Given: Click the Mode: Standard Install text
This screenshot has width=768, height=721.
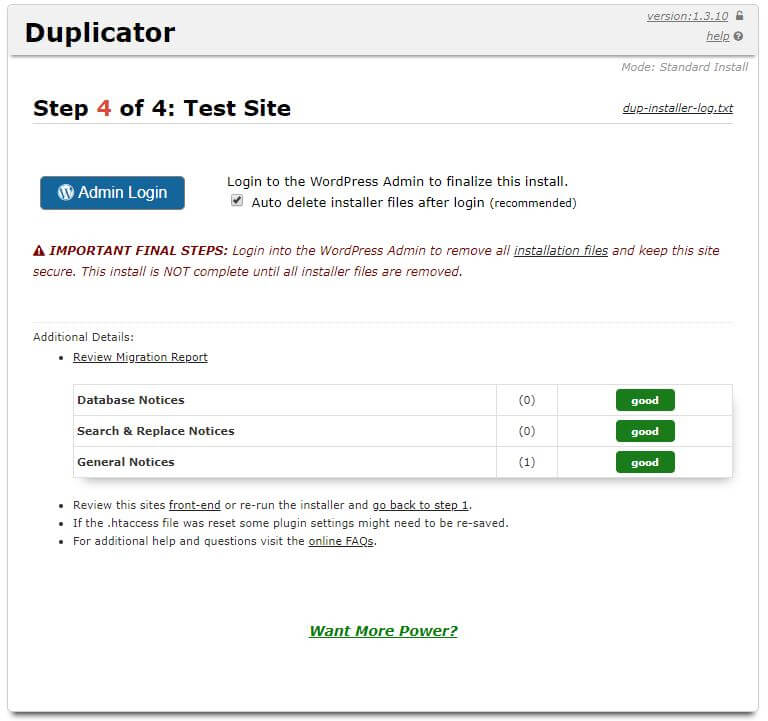Looking at the screenshot, I should (x=684, y=67).
